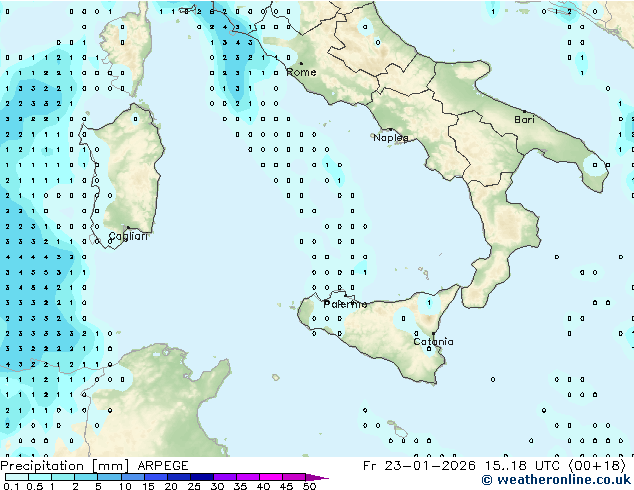The image size is (634, 490).
Task: Click the Naples city label
Action: 391,138
